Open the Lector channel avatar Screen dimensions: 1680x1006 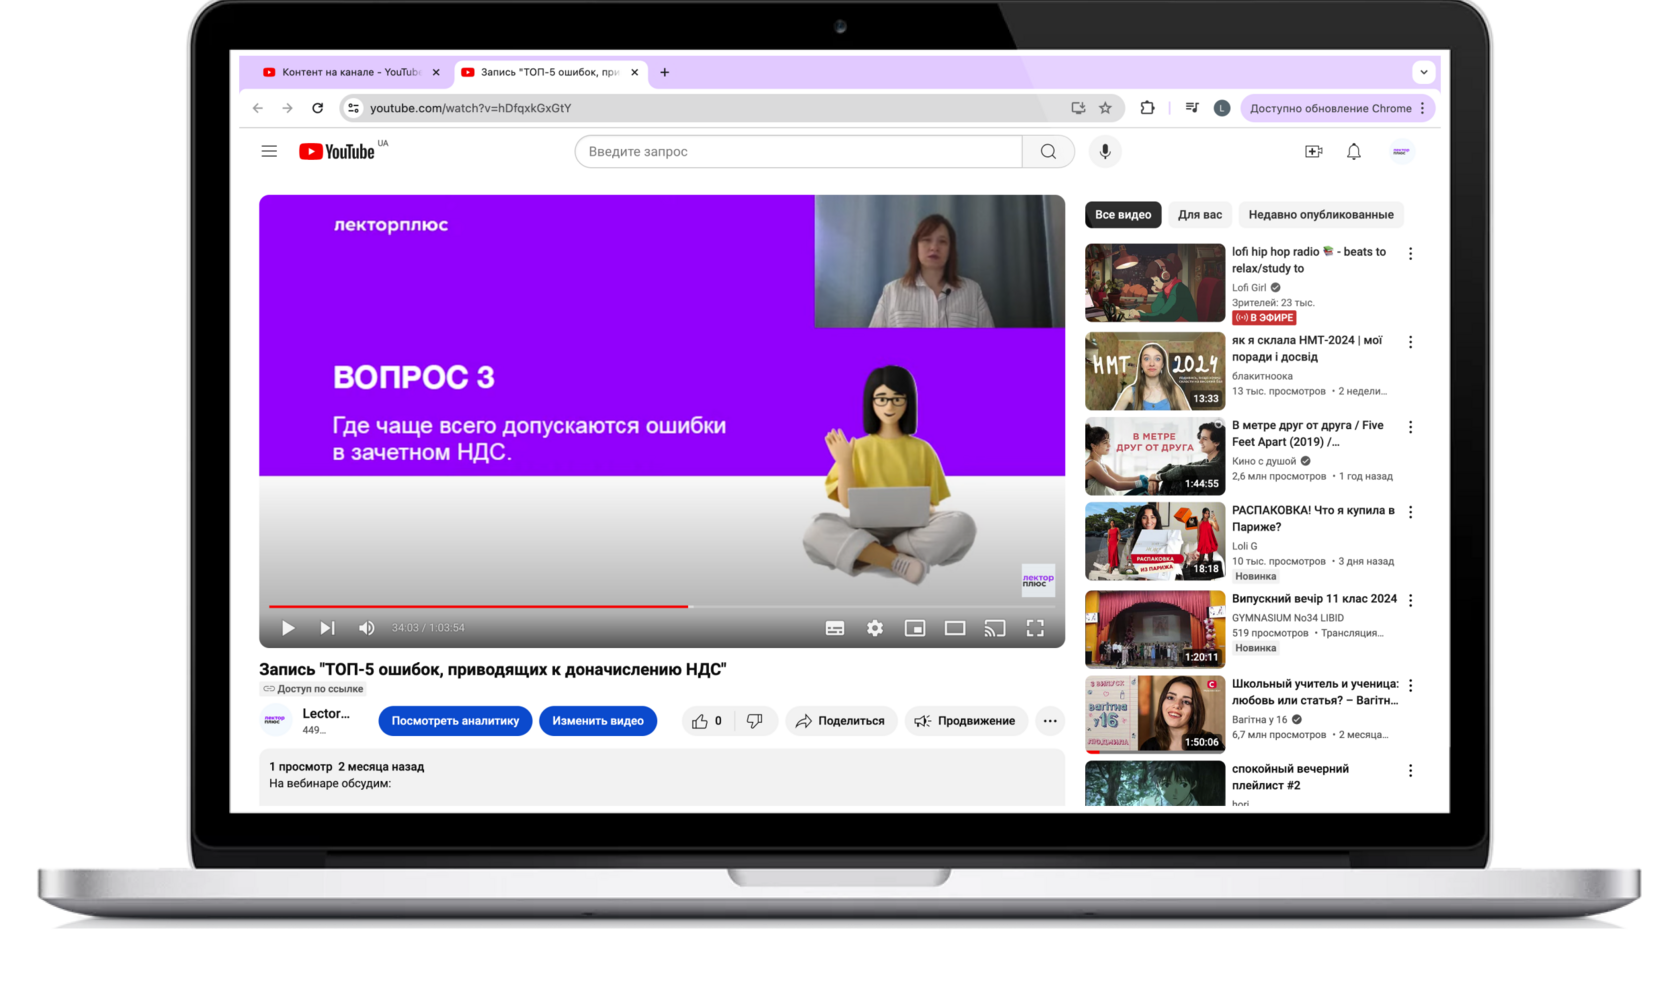point(275,720)
